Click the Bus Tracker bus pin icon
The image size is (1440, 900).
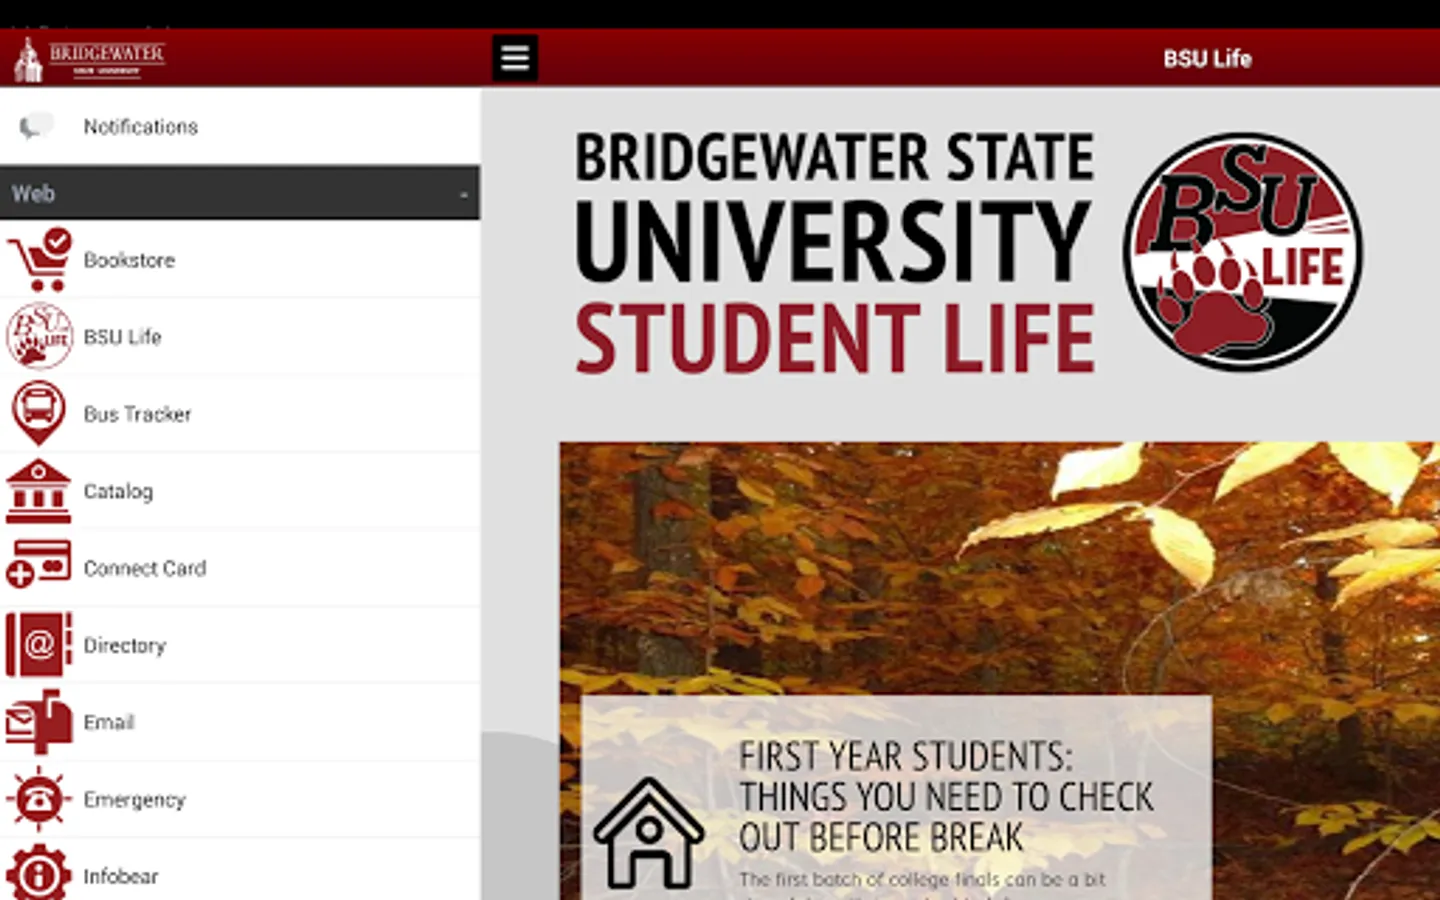(38, 412)
